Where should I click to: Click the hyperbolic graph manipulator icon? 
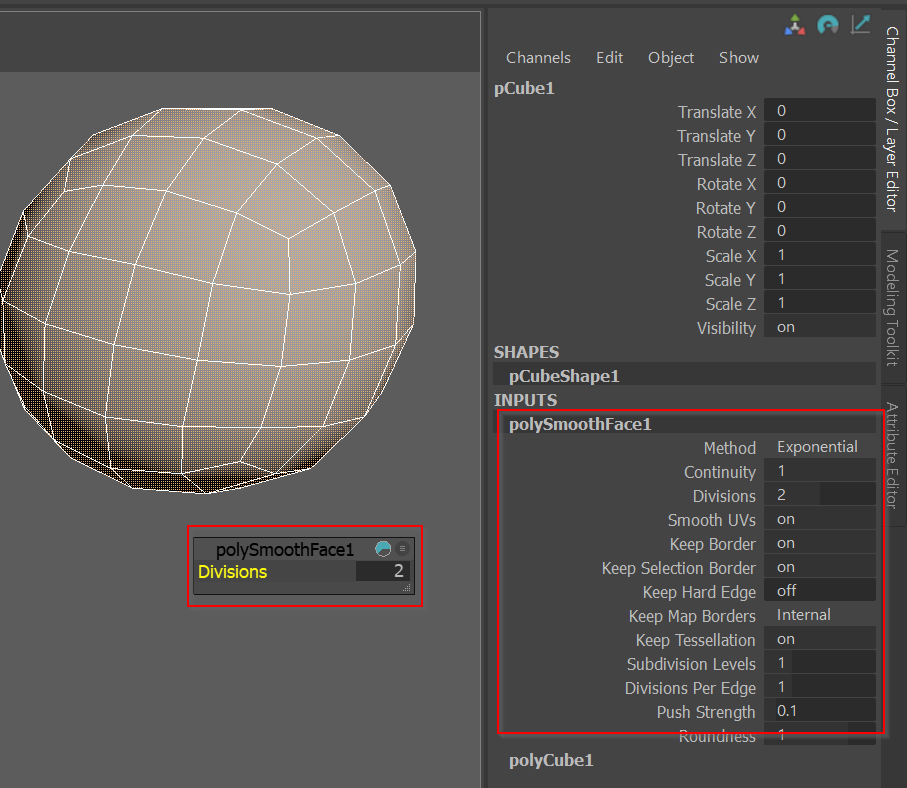coord(860,24)
